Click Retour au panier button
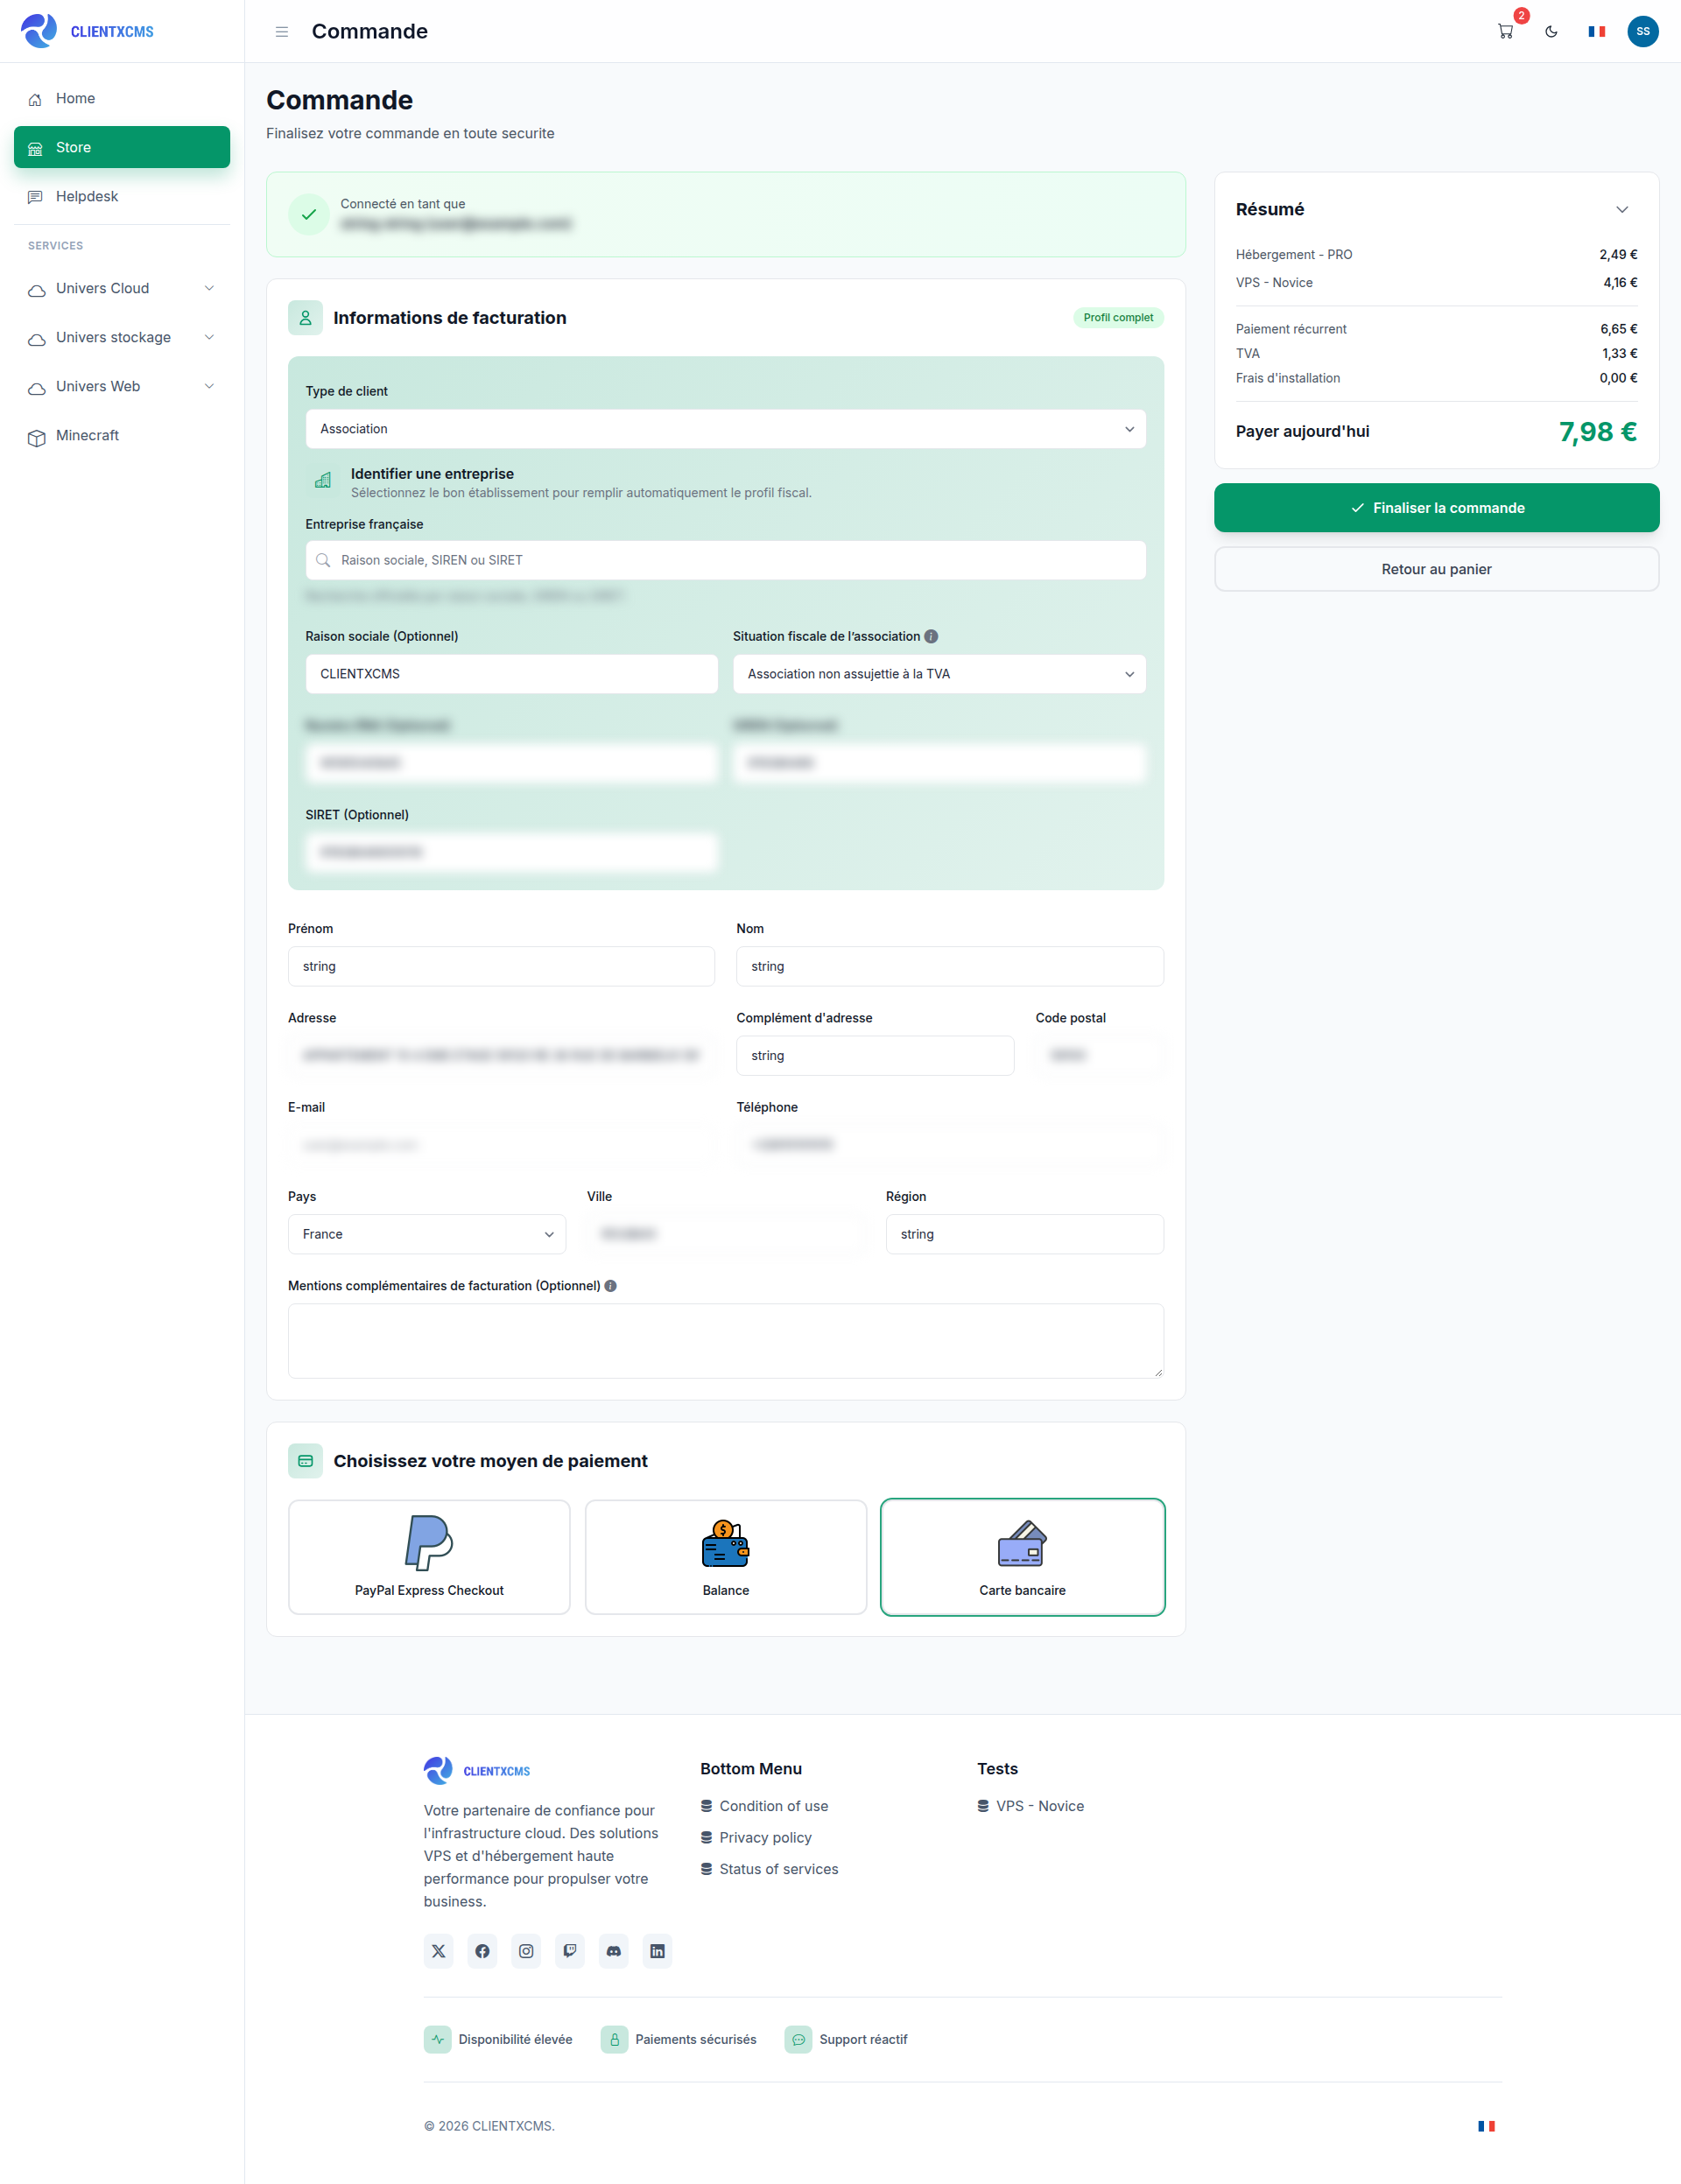Screen dimensions: 1681x2184 click(1436, 569)
